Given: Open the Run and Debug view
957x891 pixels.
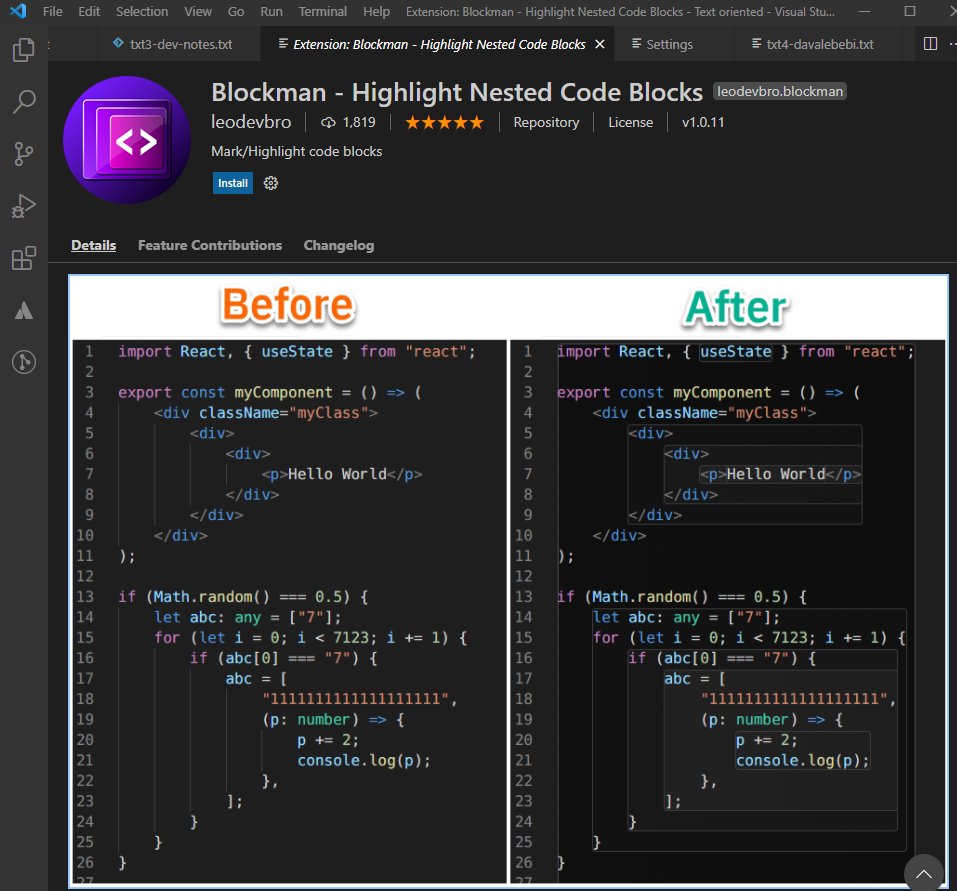Looking at the screenshot, I should [23, 206].
